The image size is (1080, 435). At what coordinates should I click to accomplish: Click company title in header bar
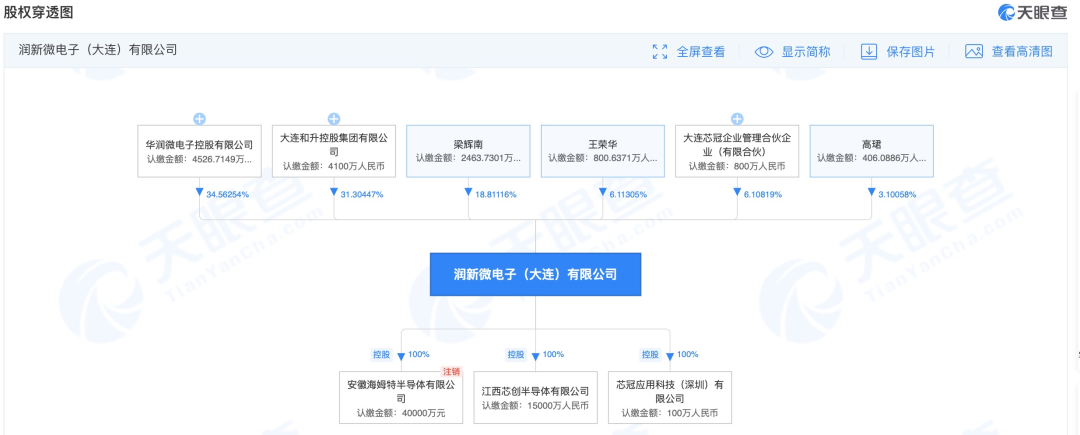click(x=98, y=50)
